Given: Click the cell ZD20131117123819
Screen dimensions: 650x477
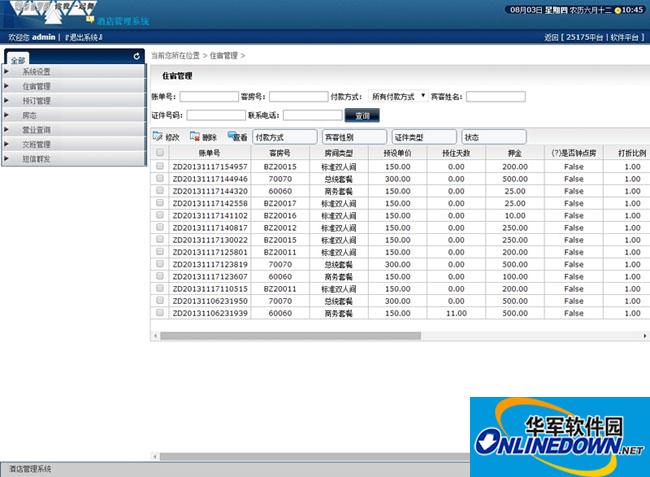Looking at the screenshot, I should click(x=210, y=264).
